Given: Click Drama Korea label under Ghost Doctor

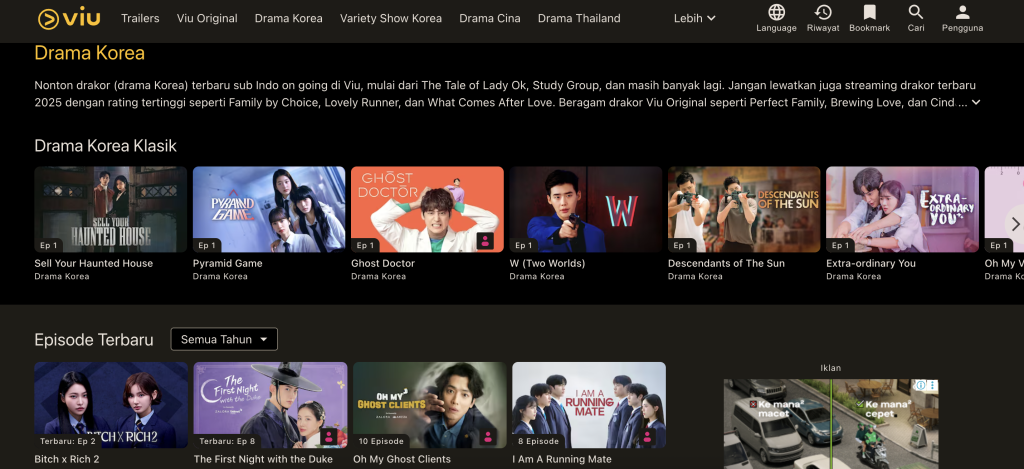Looking at the screenshot, I should point(378,276).
